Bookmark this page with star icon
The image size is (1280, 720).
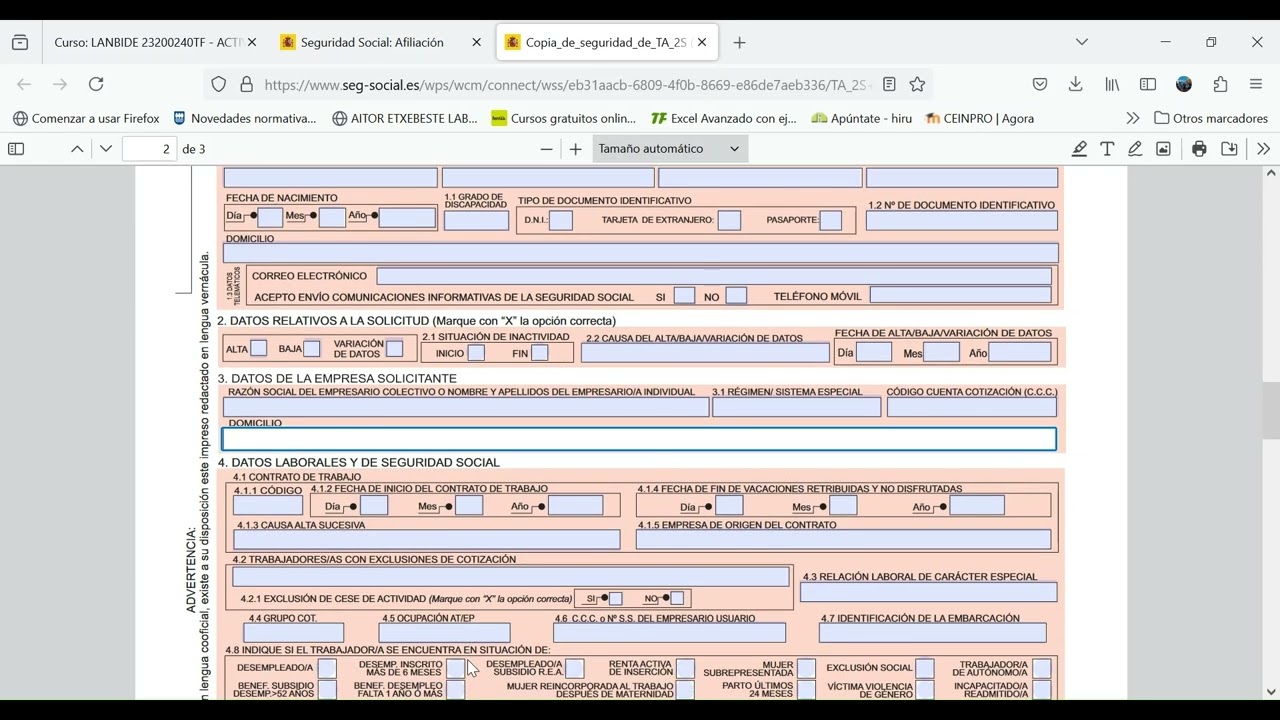tap(917, 84)
